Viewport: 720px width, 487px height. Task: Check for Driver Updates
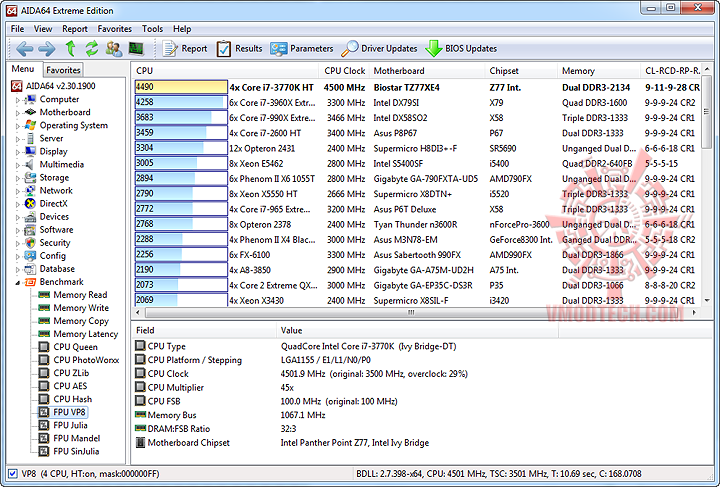pyautogui.click(x=379, y=49)
